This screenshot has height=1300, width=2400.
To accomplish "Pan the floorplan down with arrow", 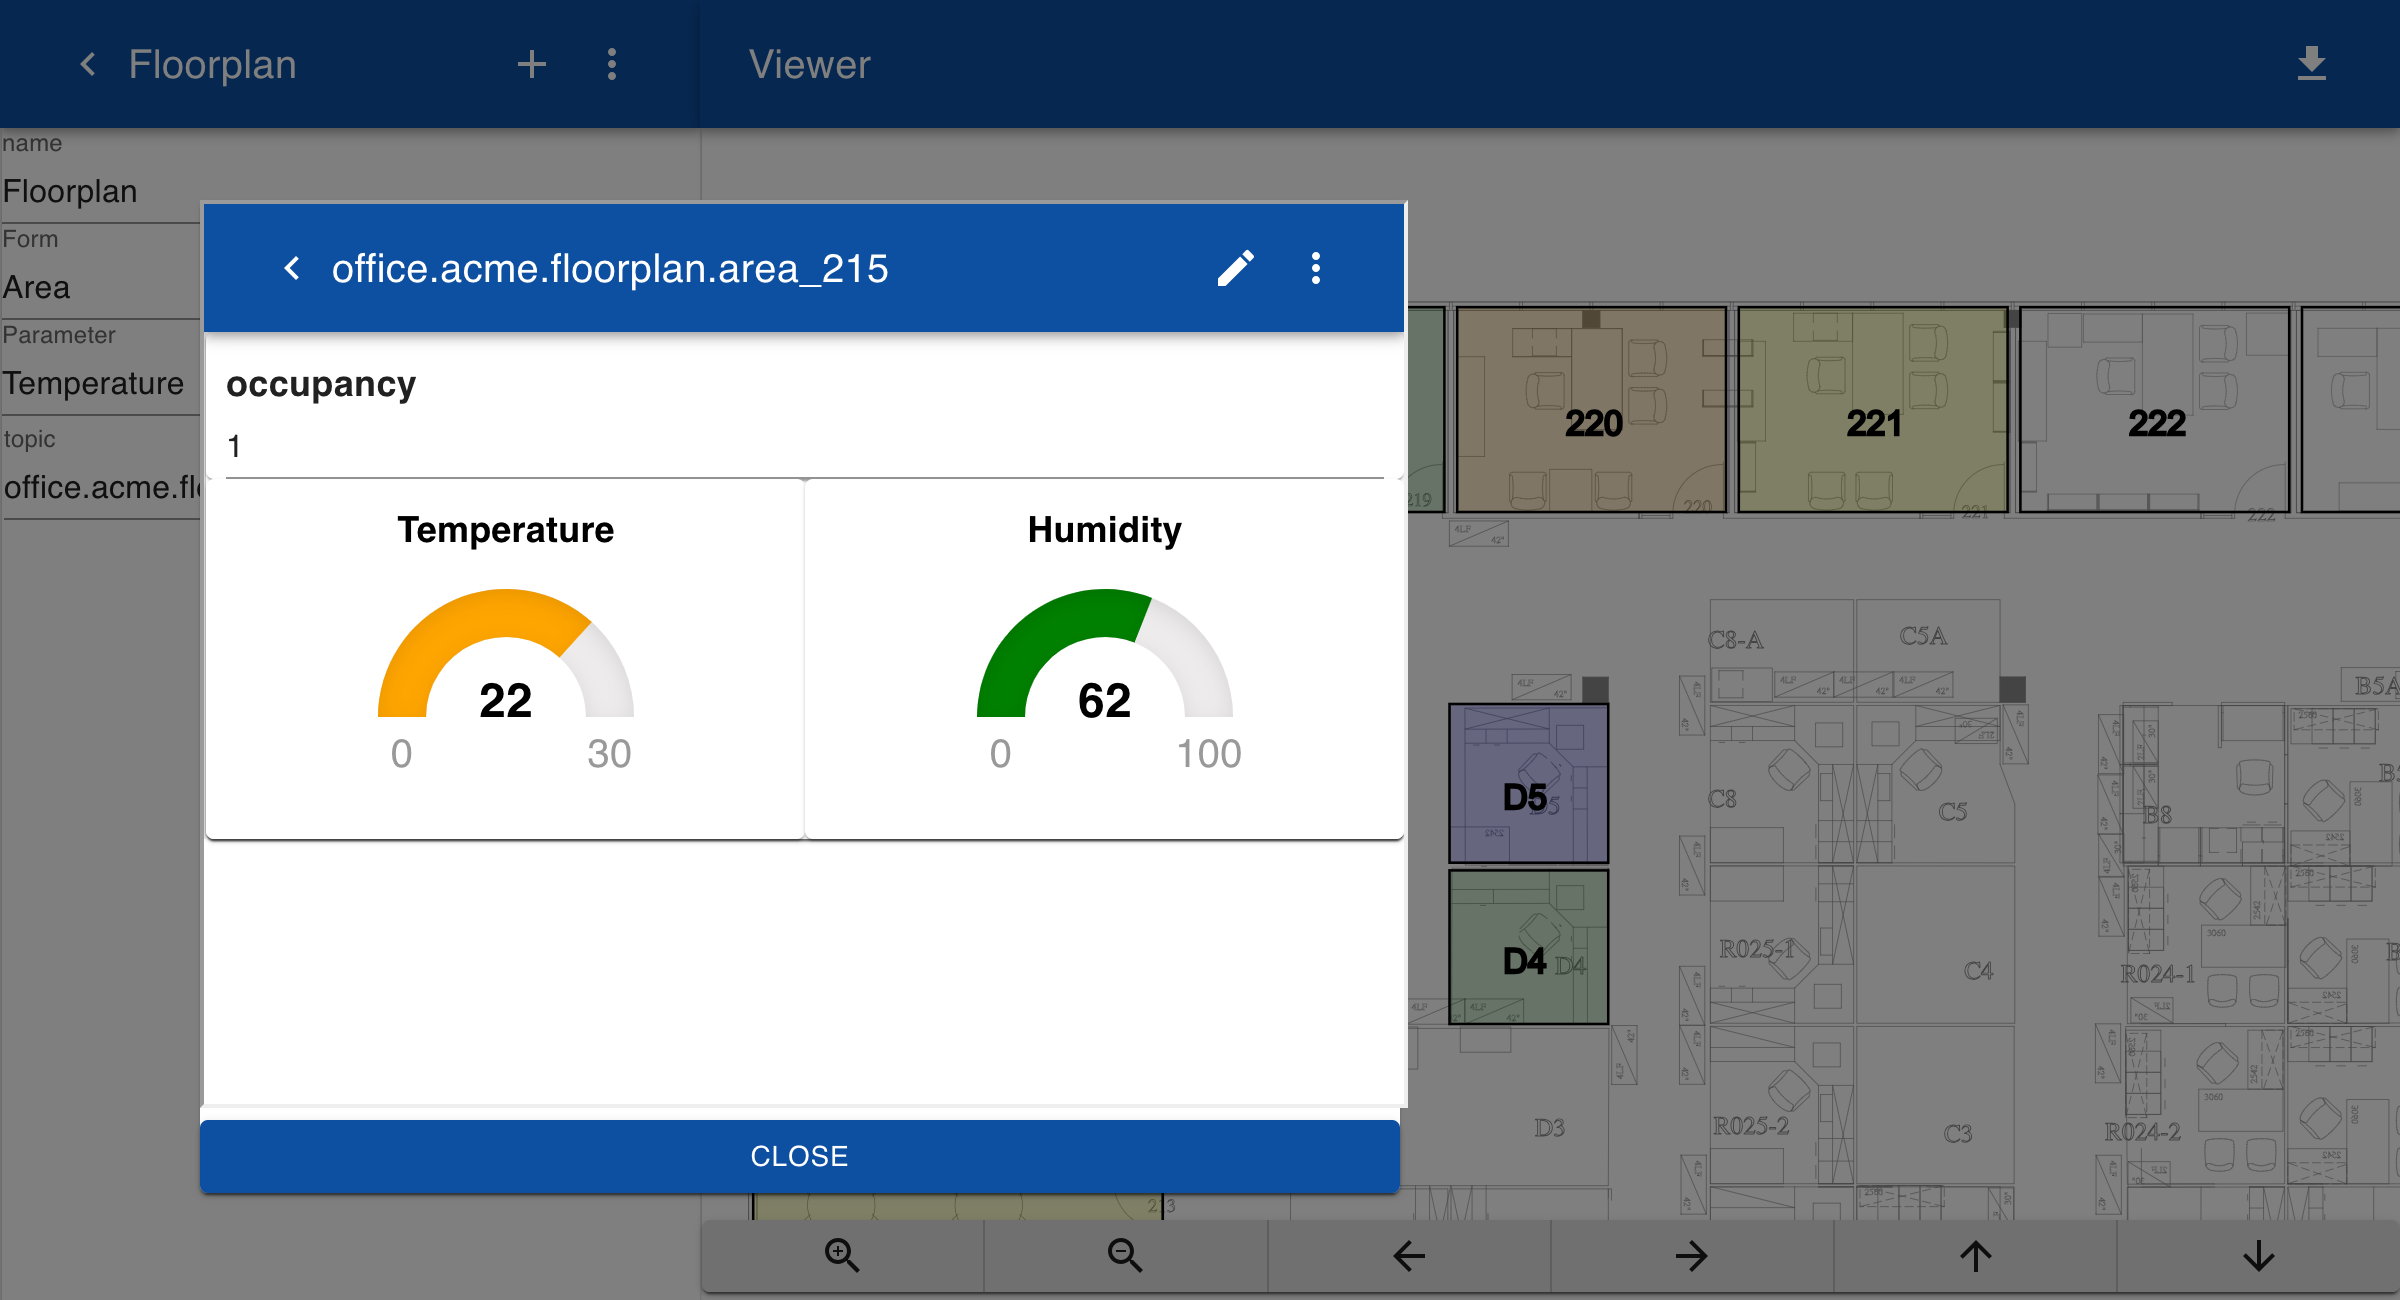I will (x=2258, y=1255).
